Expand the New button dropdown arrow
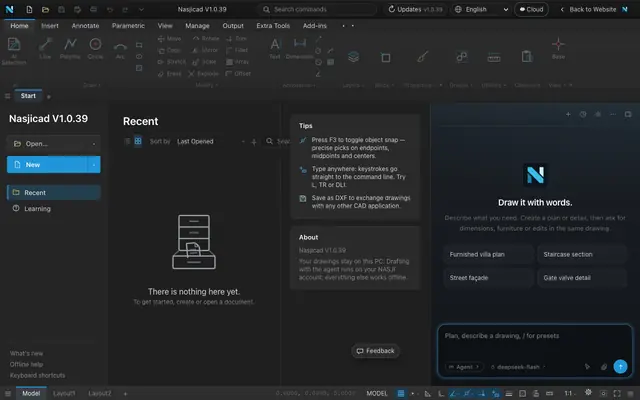The width and height of the screenshot is (640, 400). click(94, 164)
